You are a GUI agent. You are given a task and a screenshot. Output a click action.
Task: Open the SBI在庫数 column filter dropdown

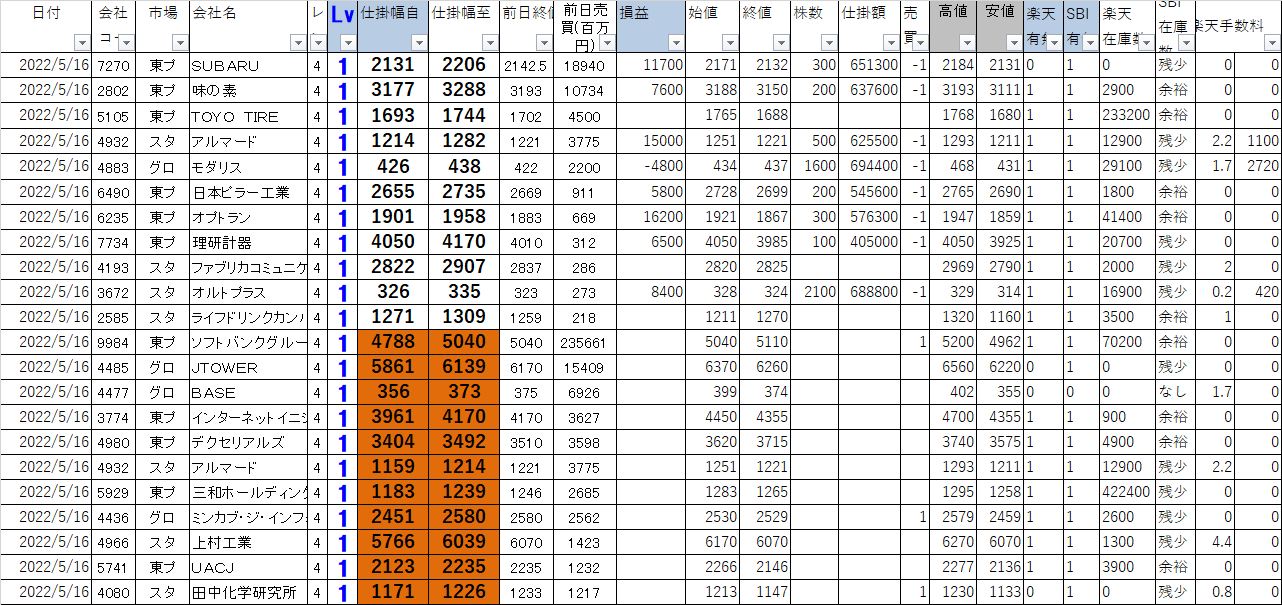tap(1185, 43)
